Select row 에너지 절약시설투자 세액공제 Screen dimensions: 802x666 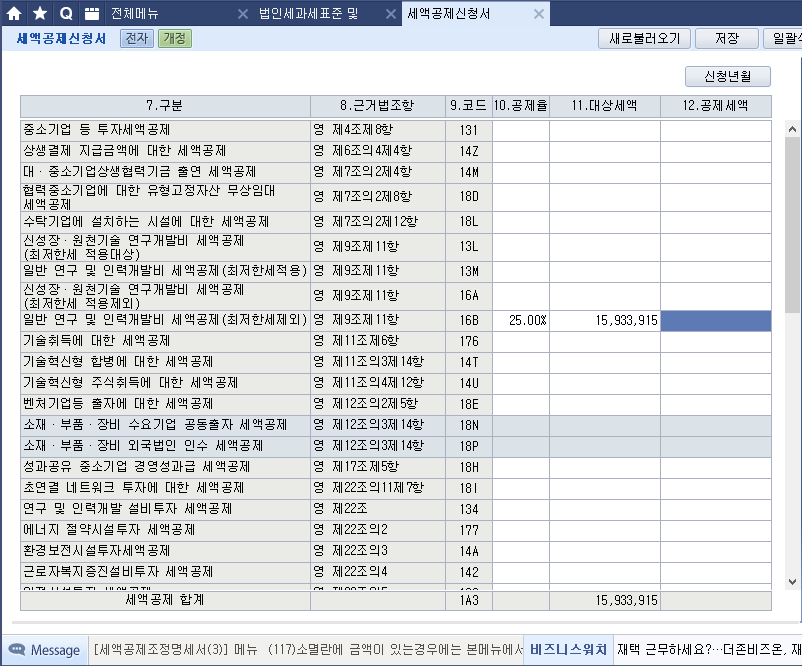(395, 530)
